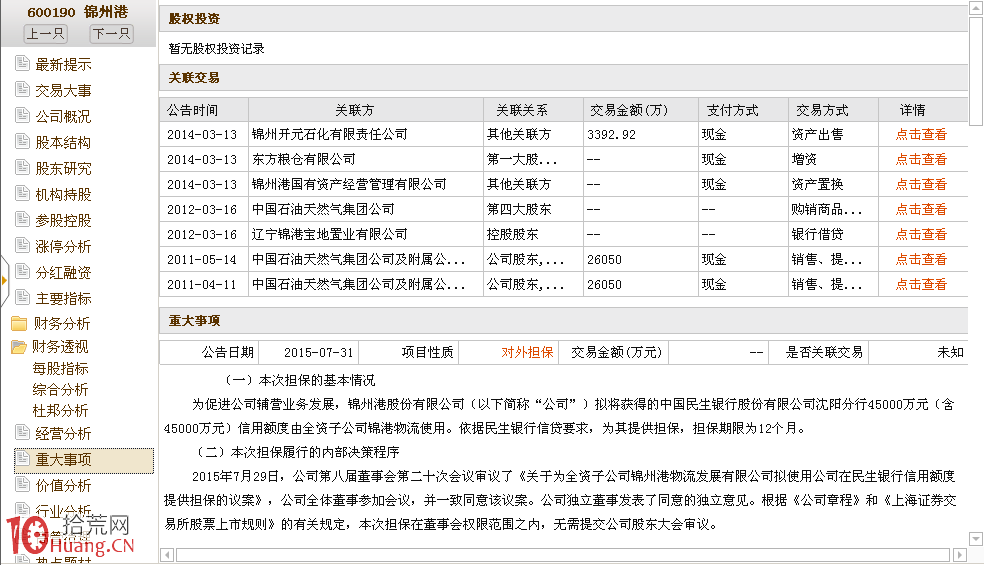This screenshot has height=565, width=984.
Task: Click the 2015-07-31 announcement date value
Action: click(x=318, y=352)
